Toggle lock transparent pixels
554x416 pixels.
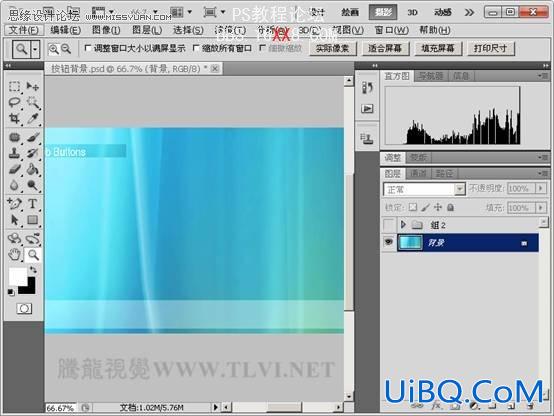pos(412,207)
